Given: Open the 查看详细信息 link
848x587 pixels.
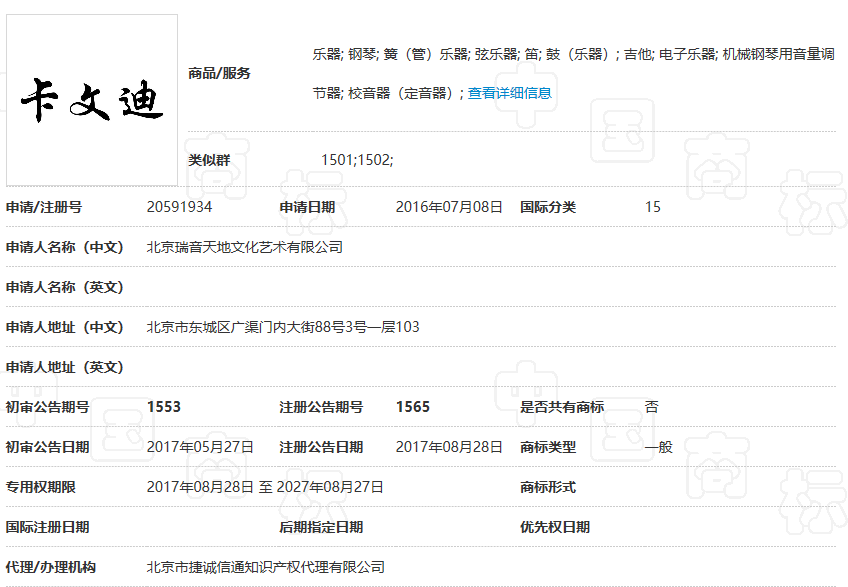Looking at the screenshot, I should 509,93.
